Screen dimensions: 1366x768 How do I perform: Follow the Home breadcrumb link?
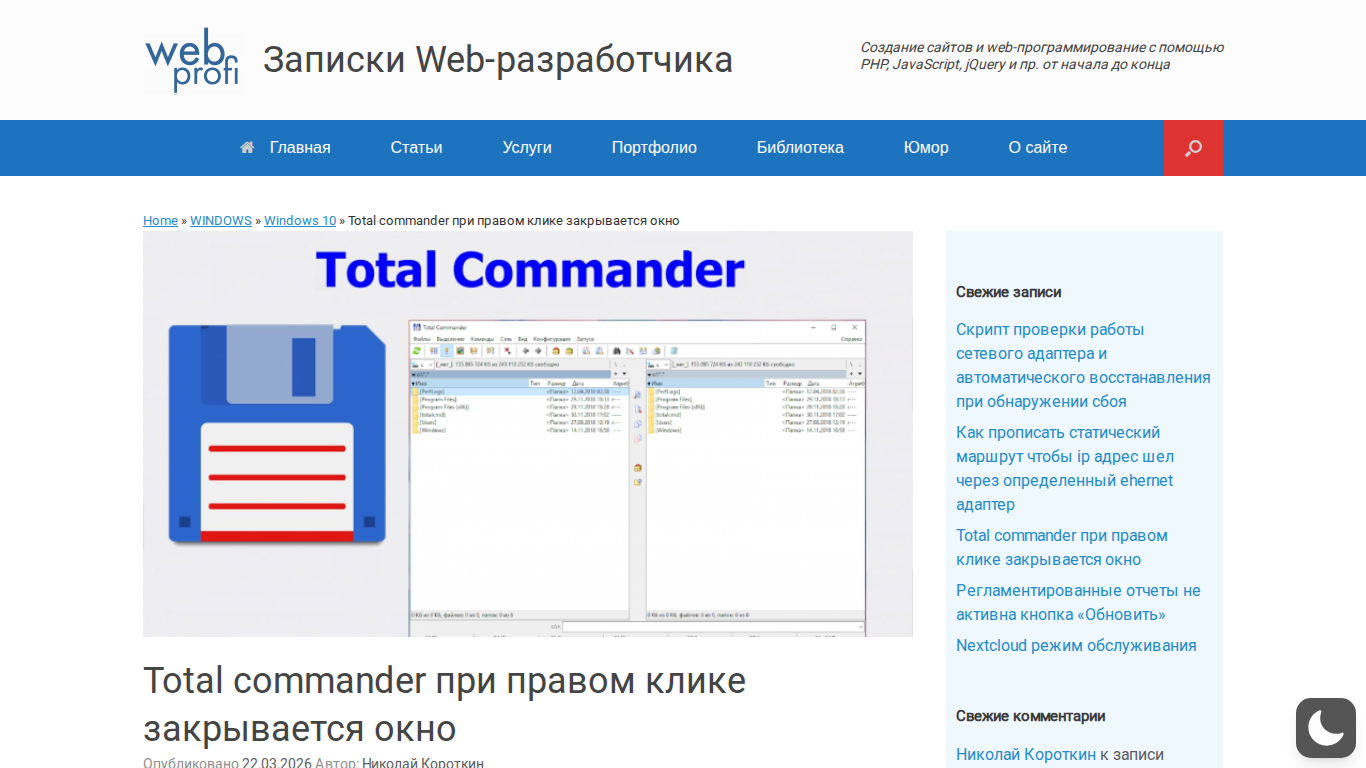(x=160, y=221)
